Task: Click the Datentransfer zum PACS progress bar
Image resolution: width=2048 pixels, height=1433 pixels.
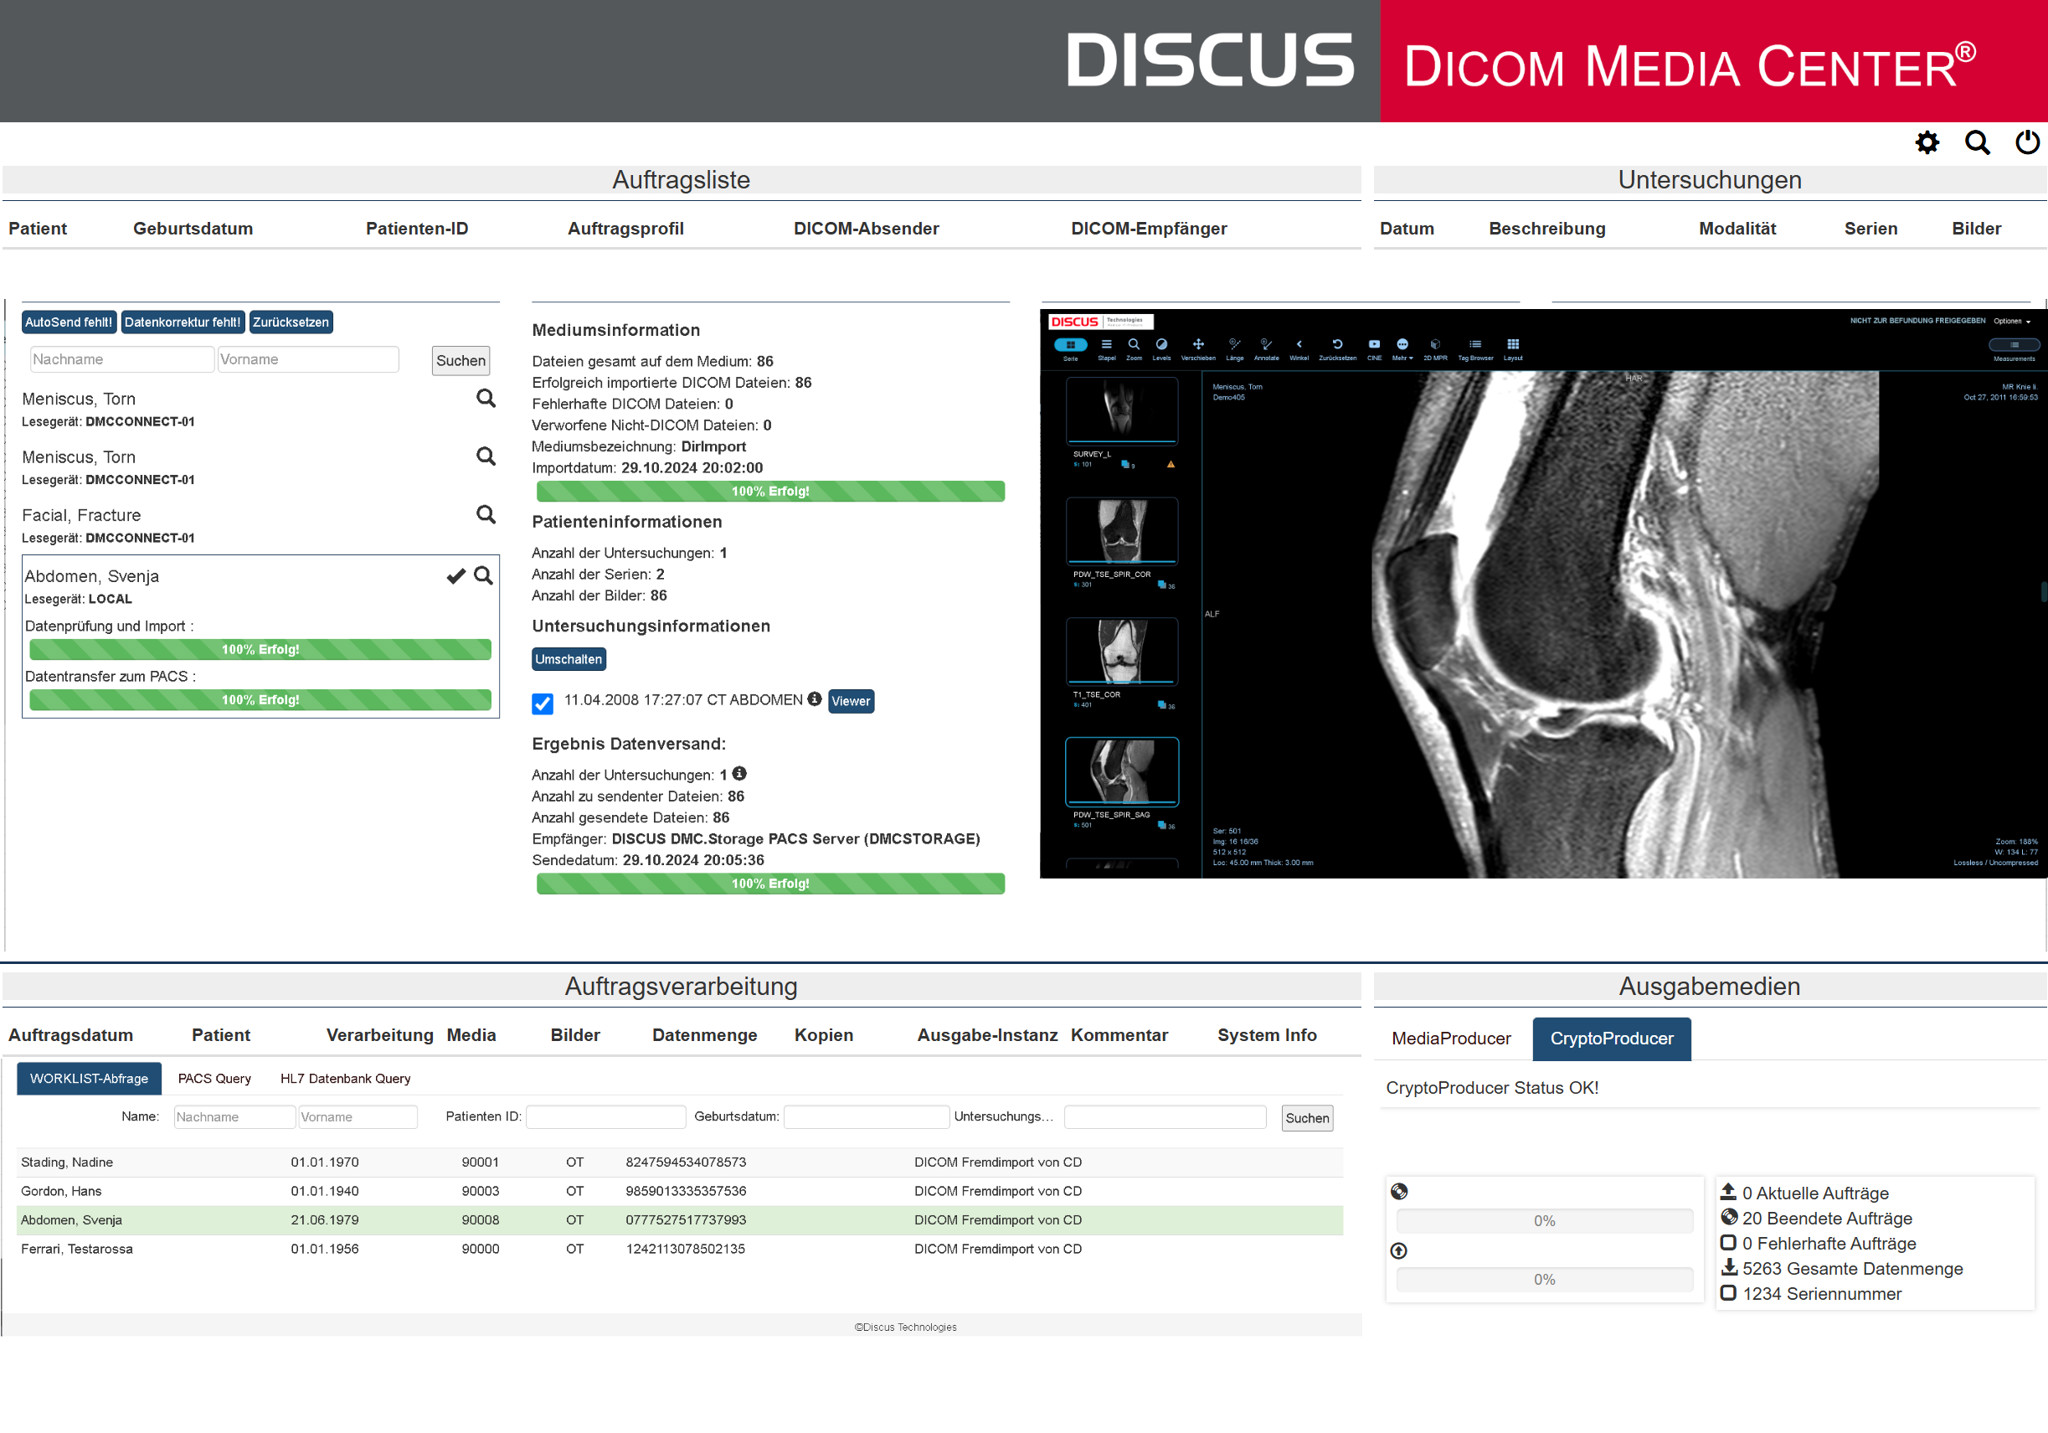Action: [x=260, y=700]
